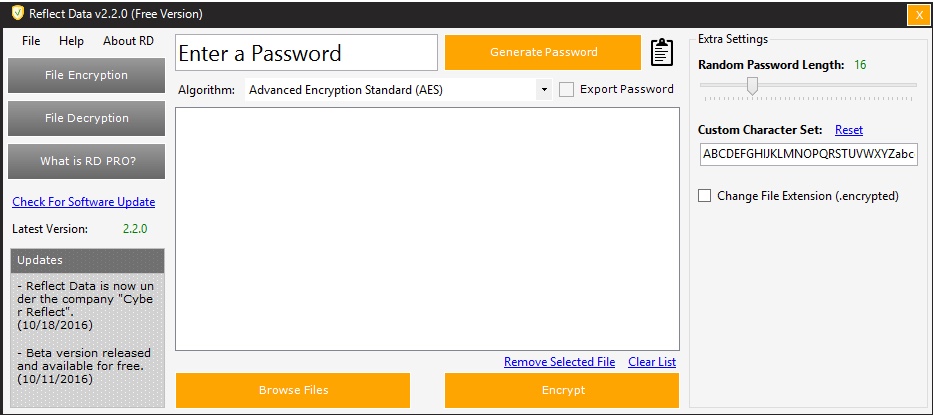Click the Encrypt button

pos(561,390)
